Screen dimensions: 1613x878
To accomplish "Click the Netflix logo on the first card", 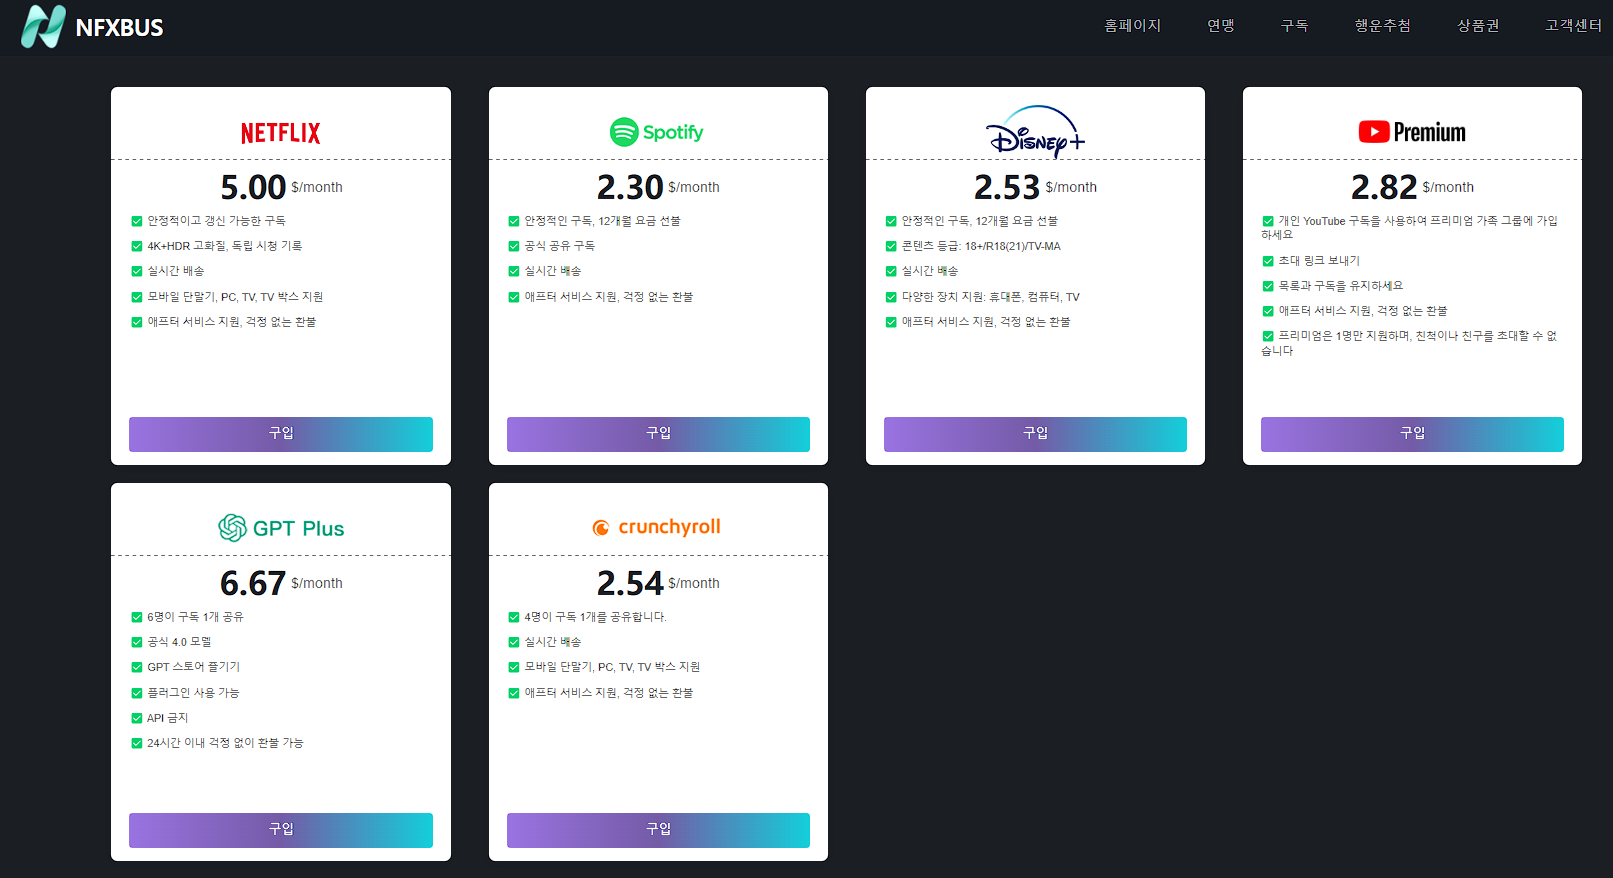I will point(281,133).
